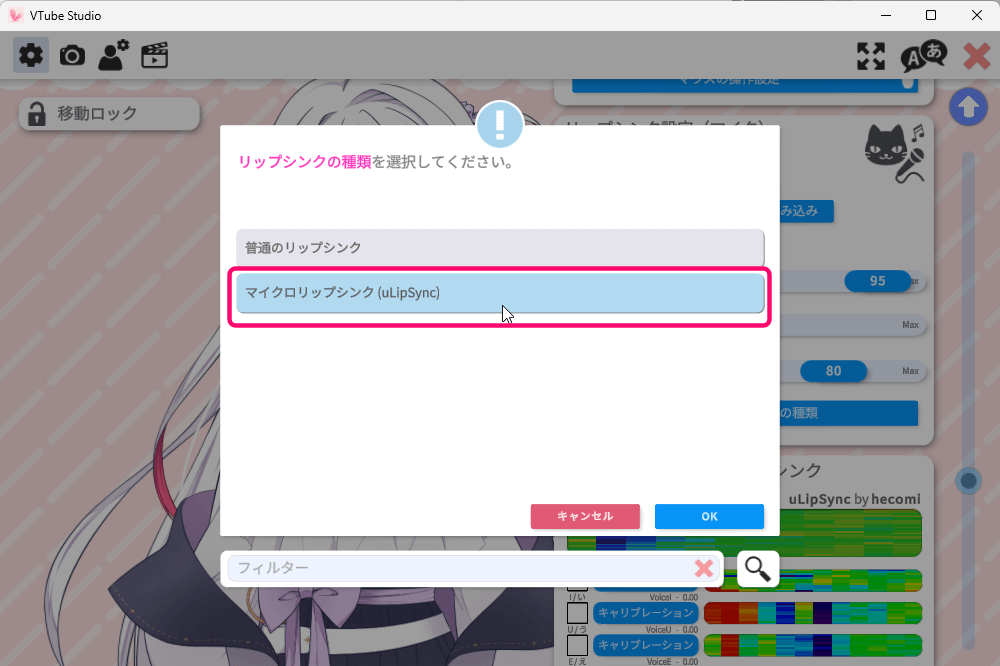Screen dimensions: 1000x666
Task: Select 普通のリップシンク option
Action: click(500, 247)
